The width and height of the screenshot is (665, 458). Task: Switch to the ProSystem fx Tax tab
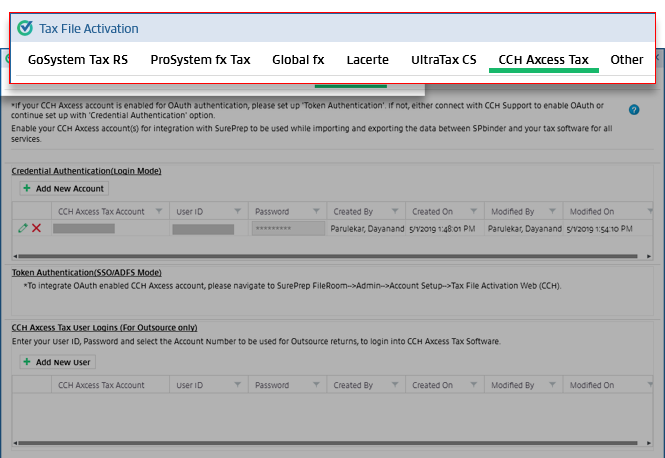[x=200, y=60]
